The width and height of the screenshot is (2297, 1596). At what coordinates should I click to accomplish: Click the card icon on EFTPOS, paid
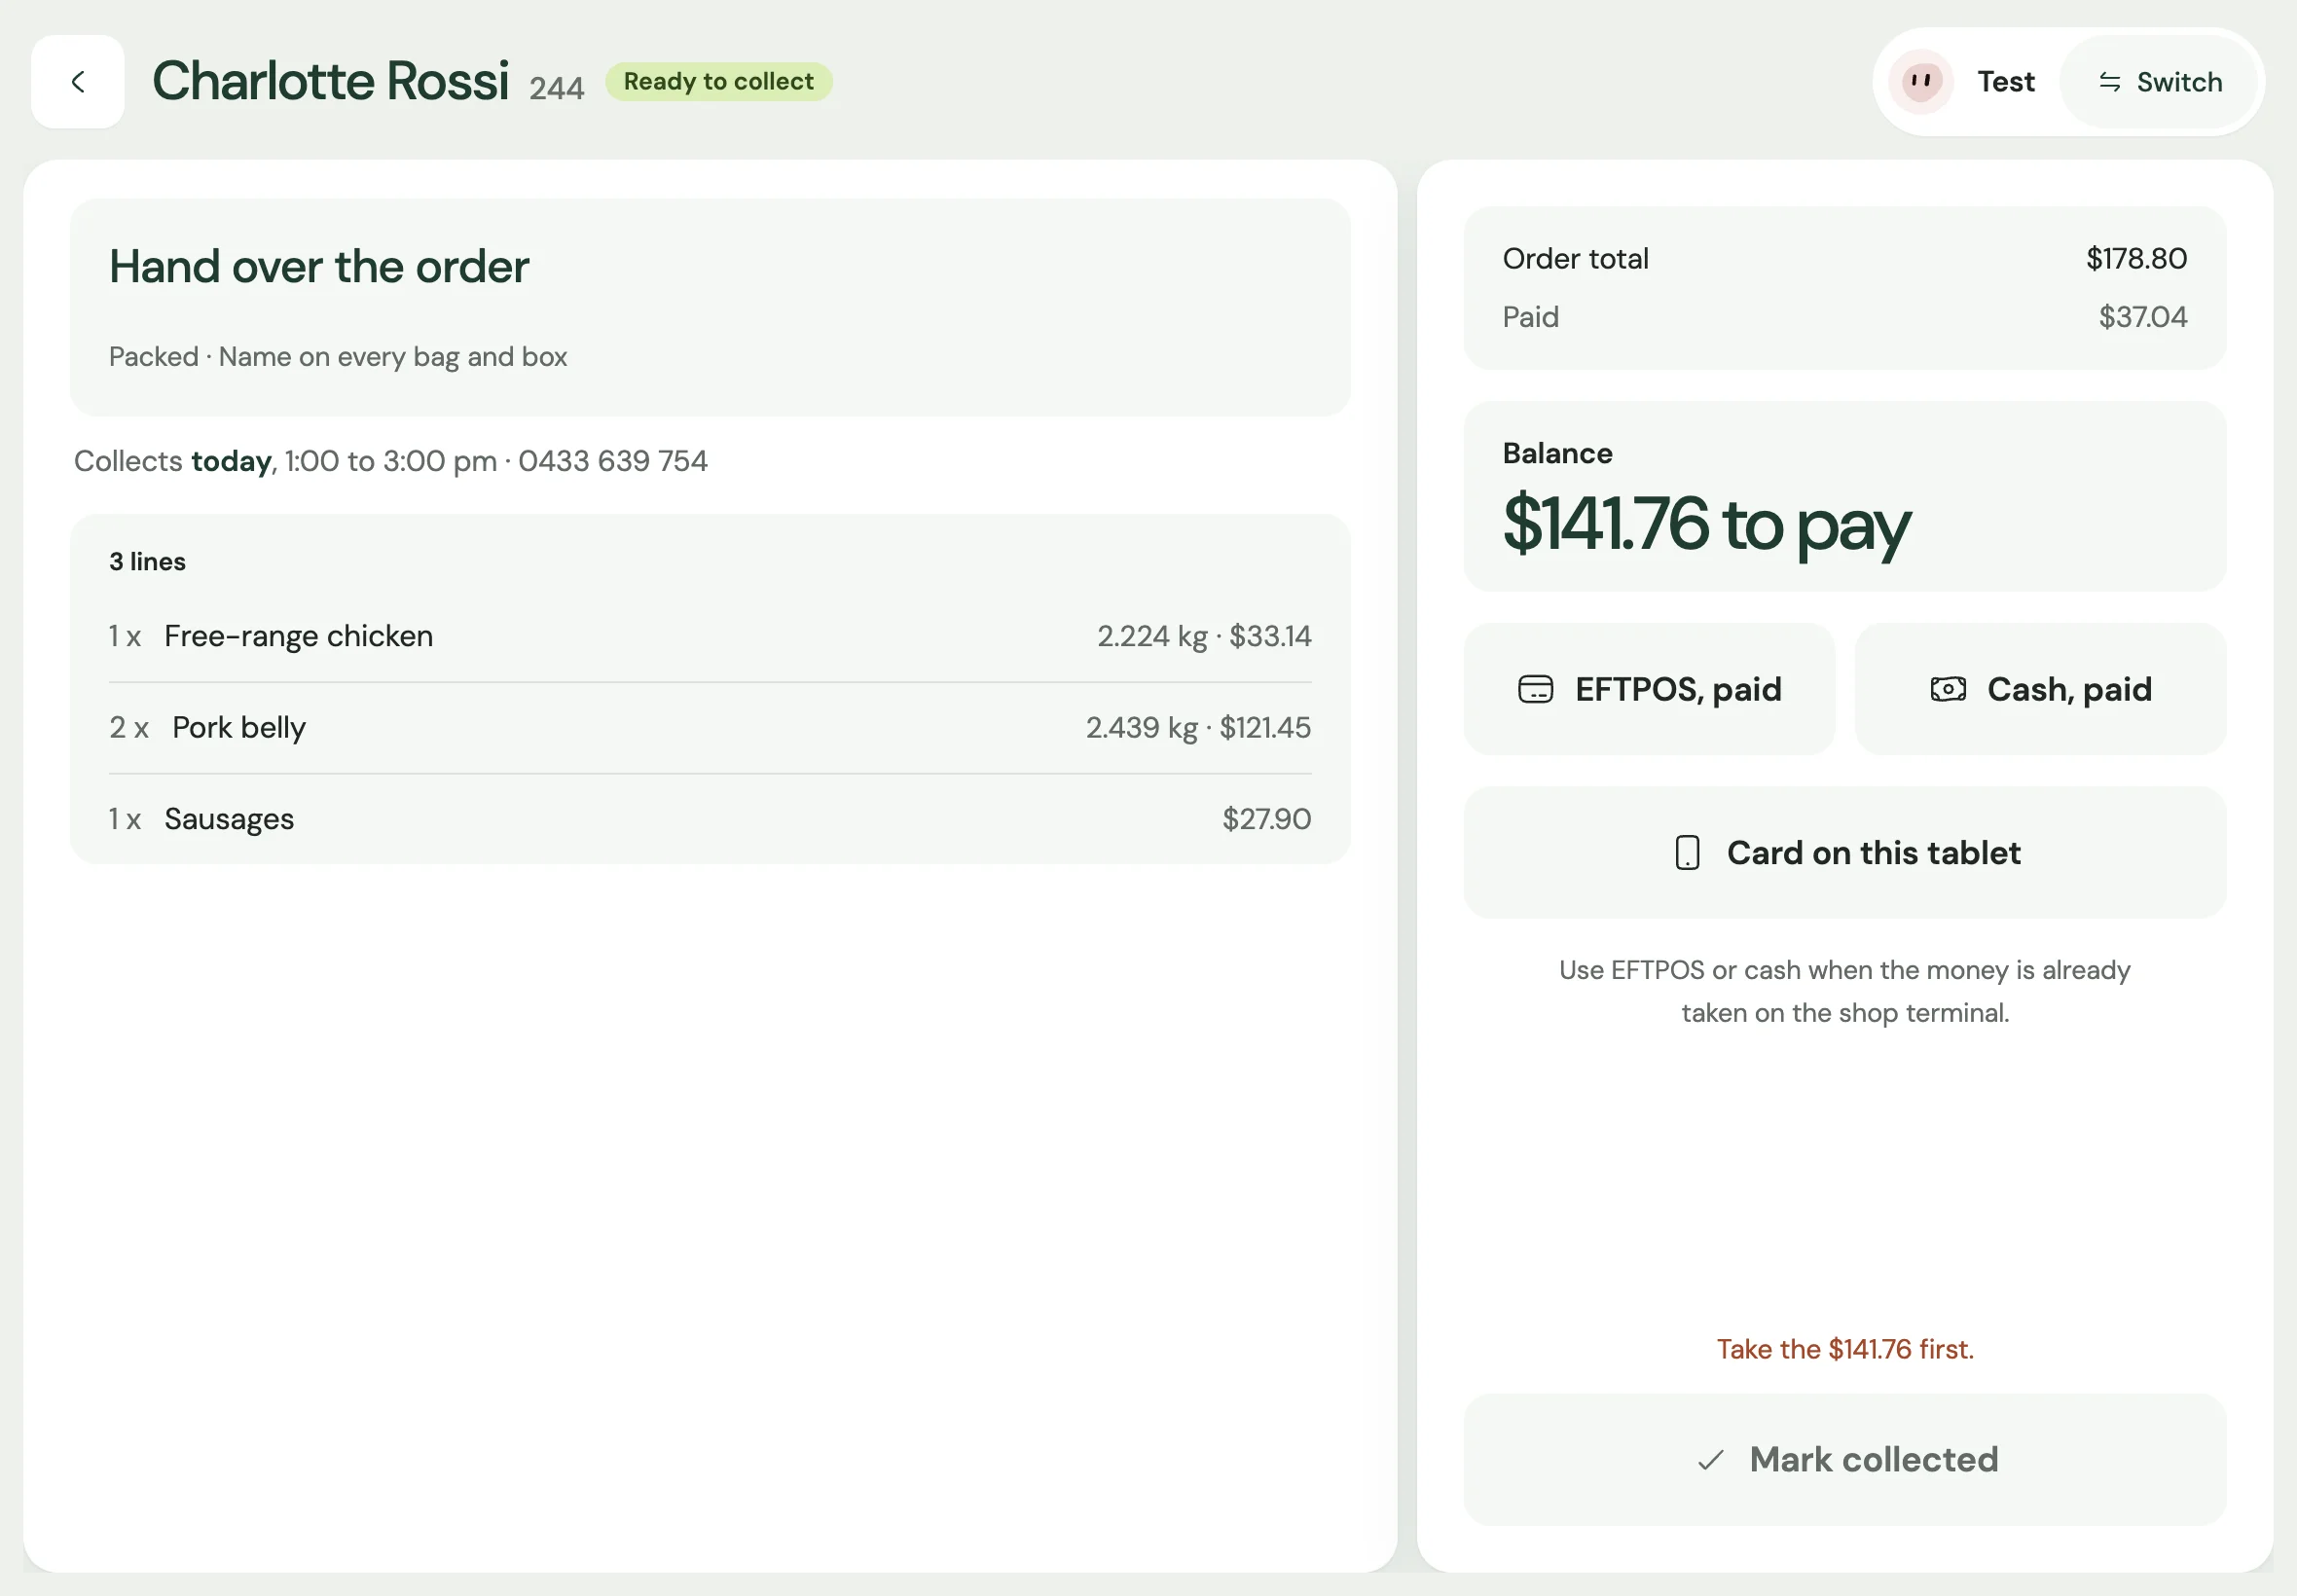(x=1535, y=690)
